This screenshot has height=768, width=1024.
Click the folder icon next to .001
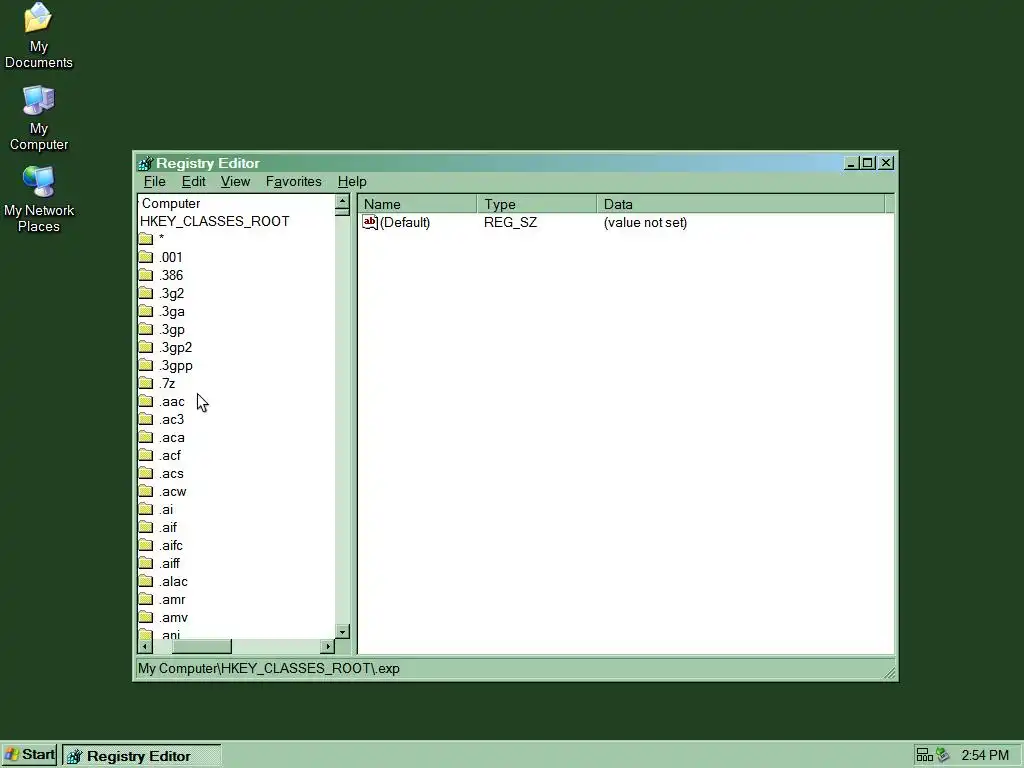tap(146, 257)
